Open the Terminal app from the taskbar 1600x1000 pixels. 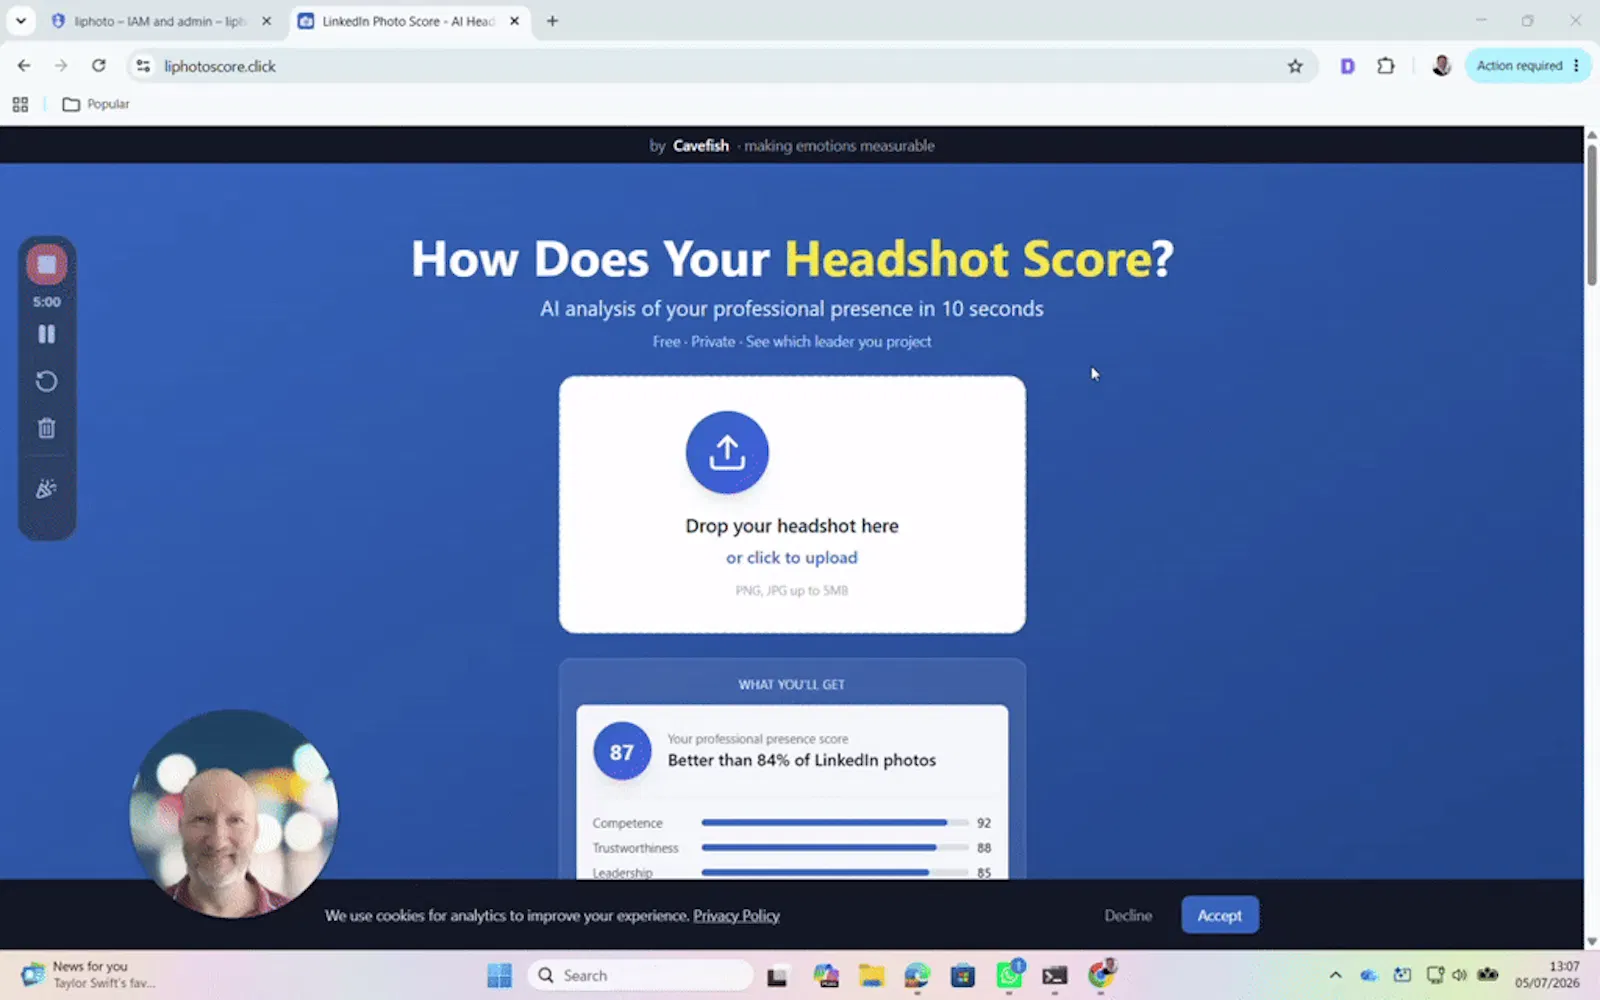click(1055, 975)
